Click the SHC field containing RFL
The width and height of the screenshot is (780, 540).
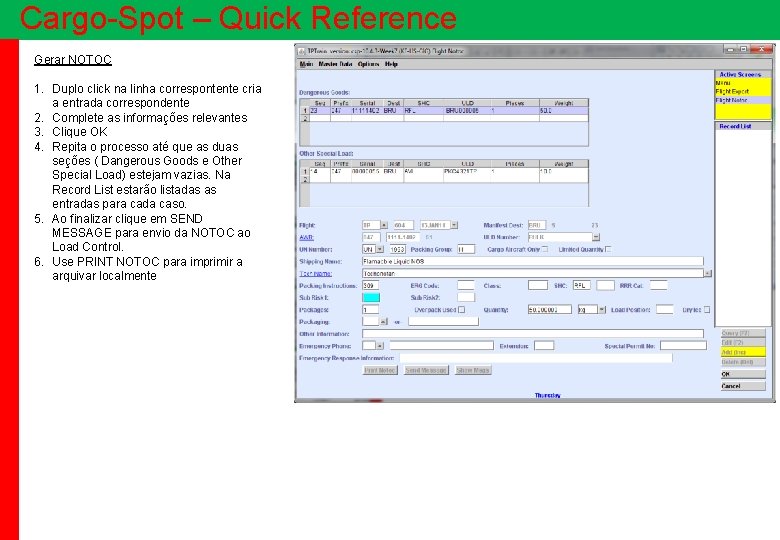[x=582, y=285]
